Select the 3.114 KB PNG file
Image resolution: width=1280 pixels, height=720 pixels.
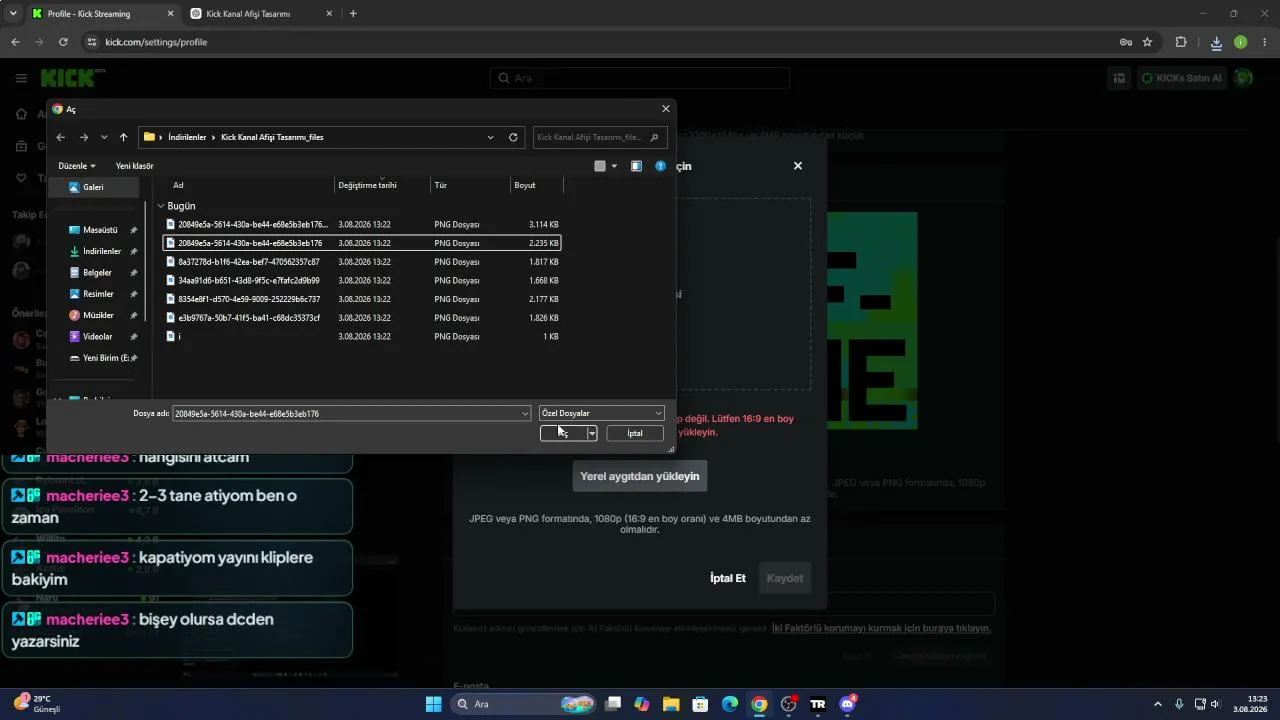[362, 225]
